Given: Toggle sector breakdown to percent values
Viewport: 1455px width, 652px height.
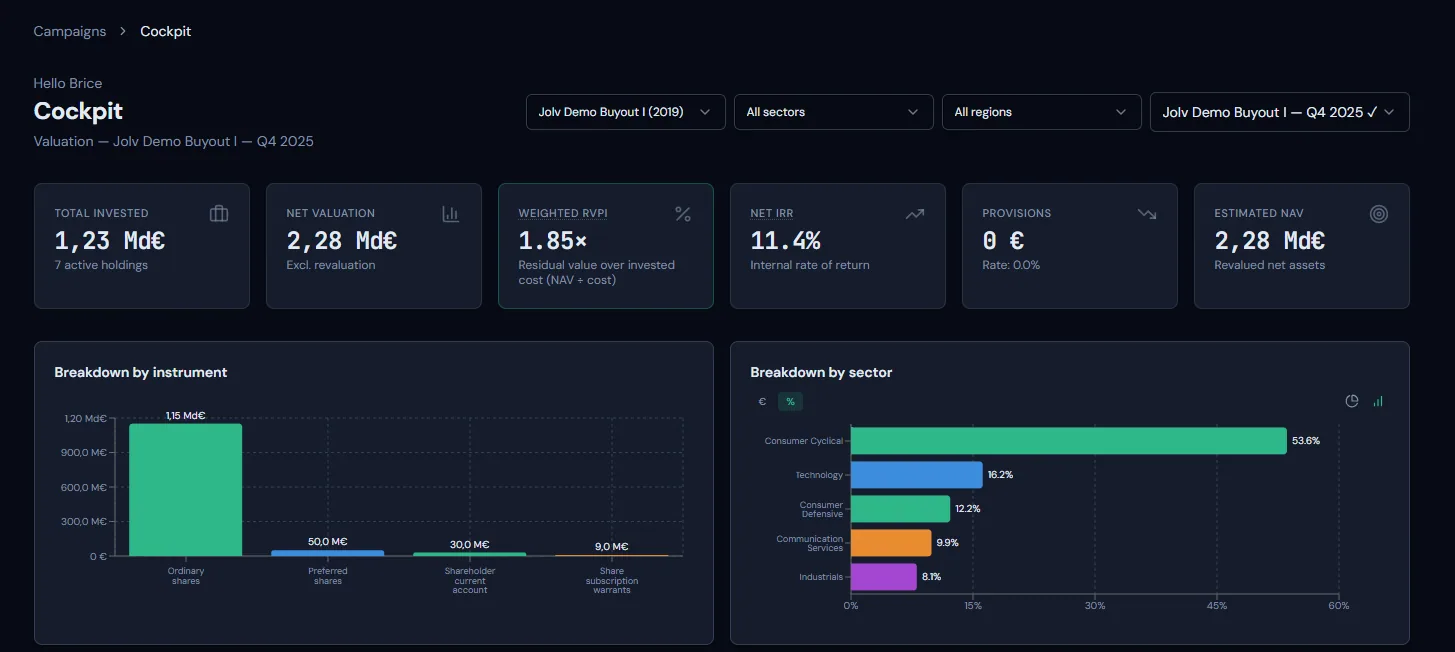Looking at the screenshot, I should (x=790, y=401).
